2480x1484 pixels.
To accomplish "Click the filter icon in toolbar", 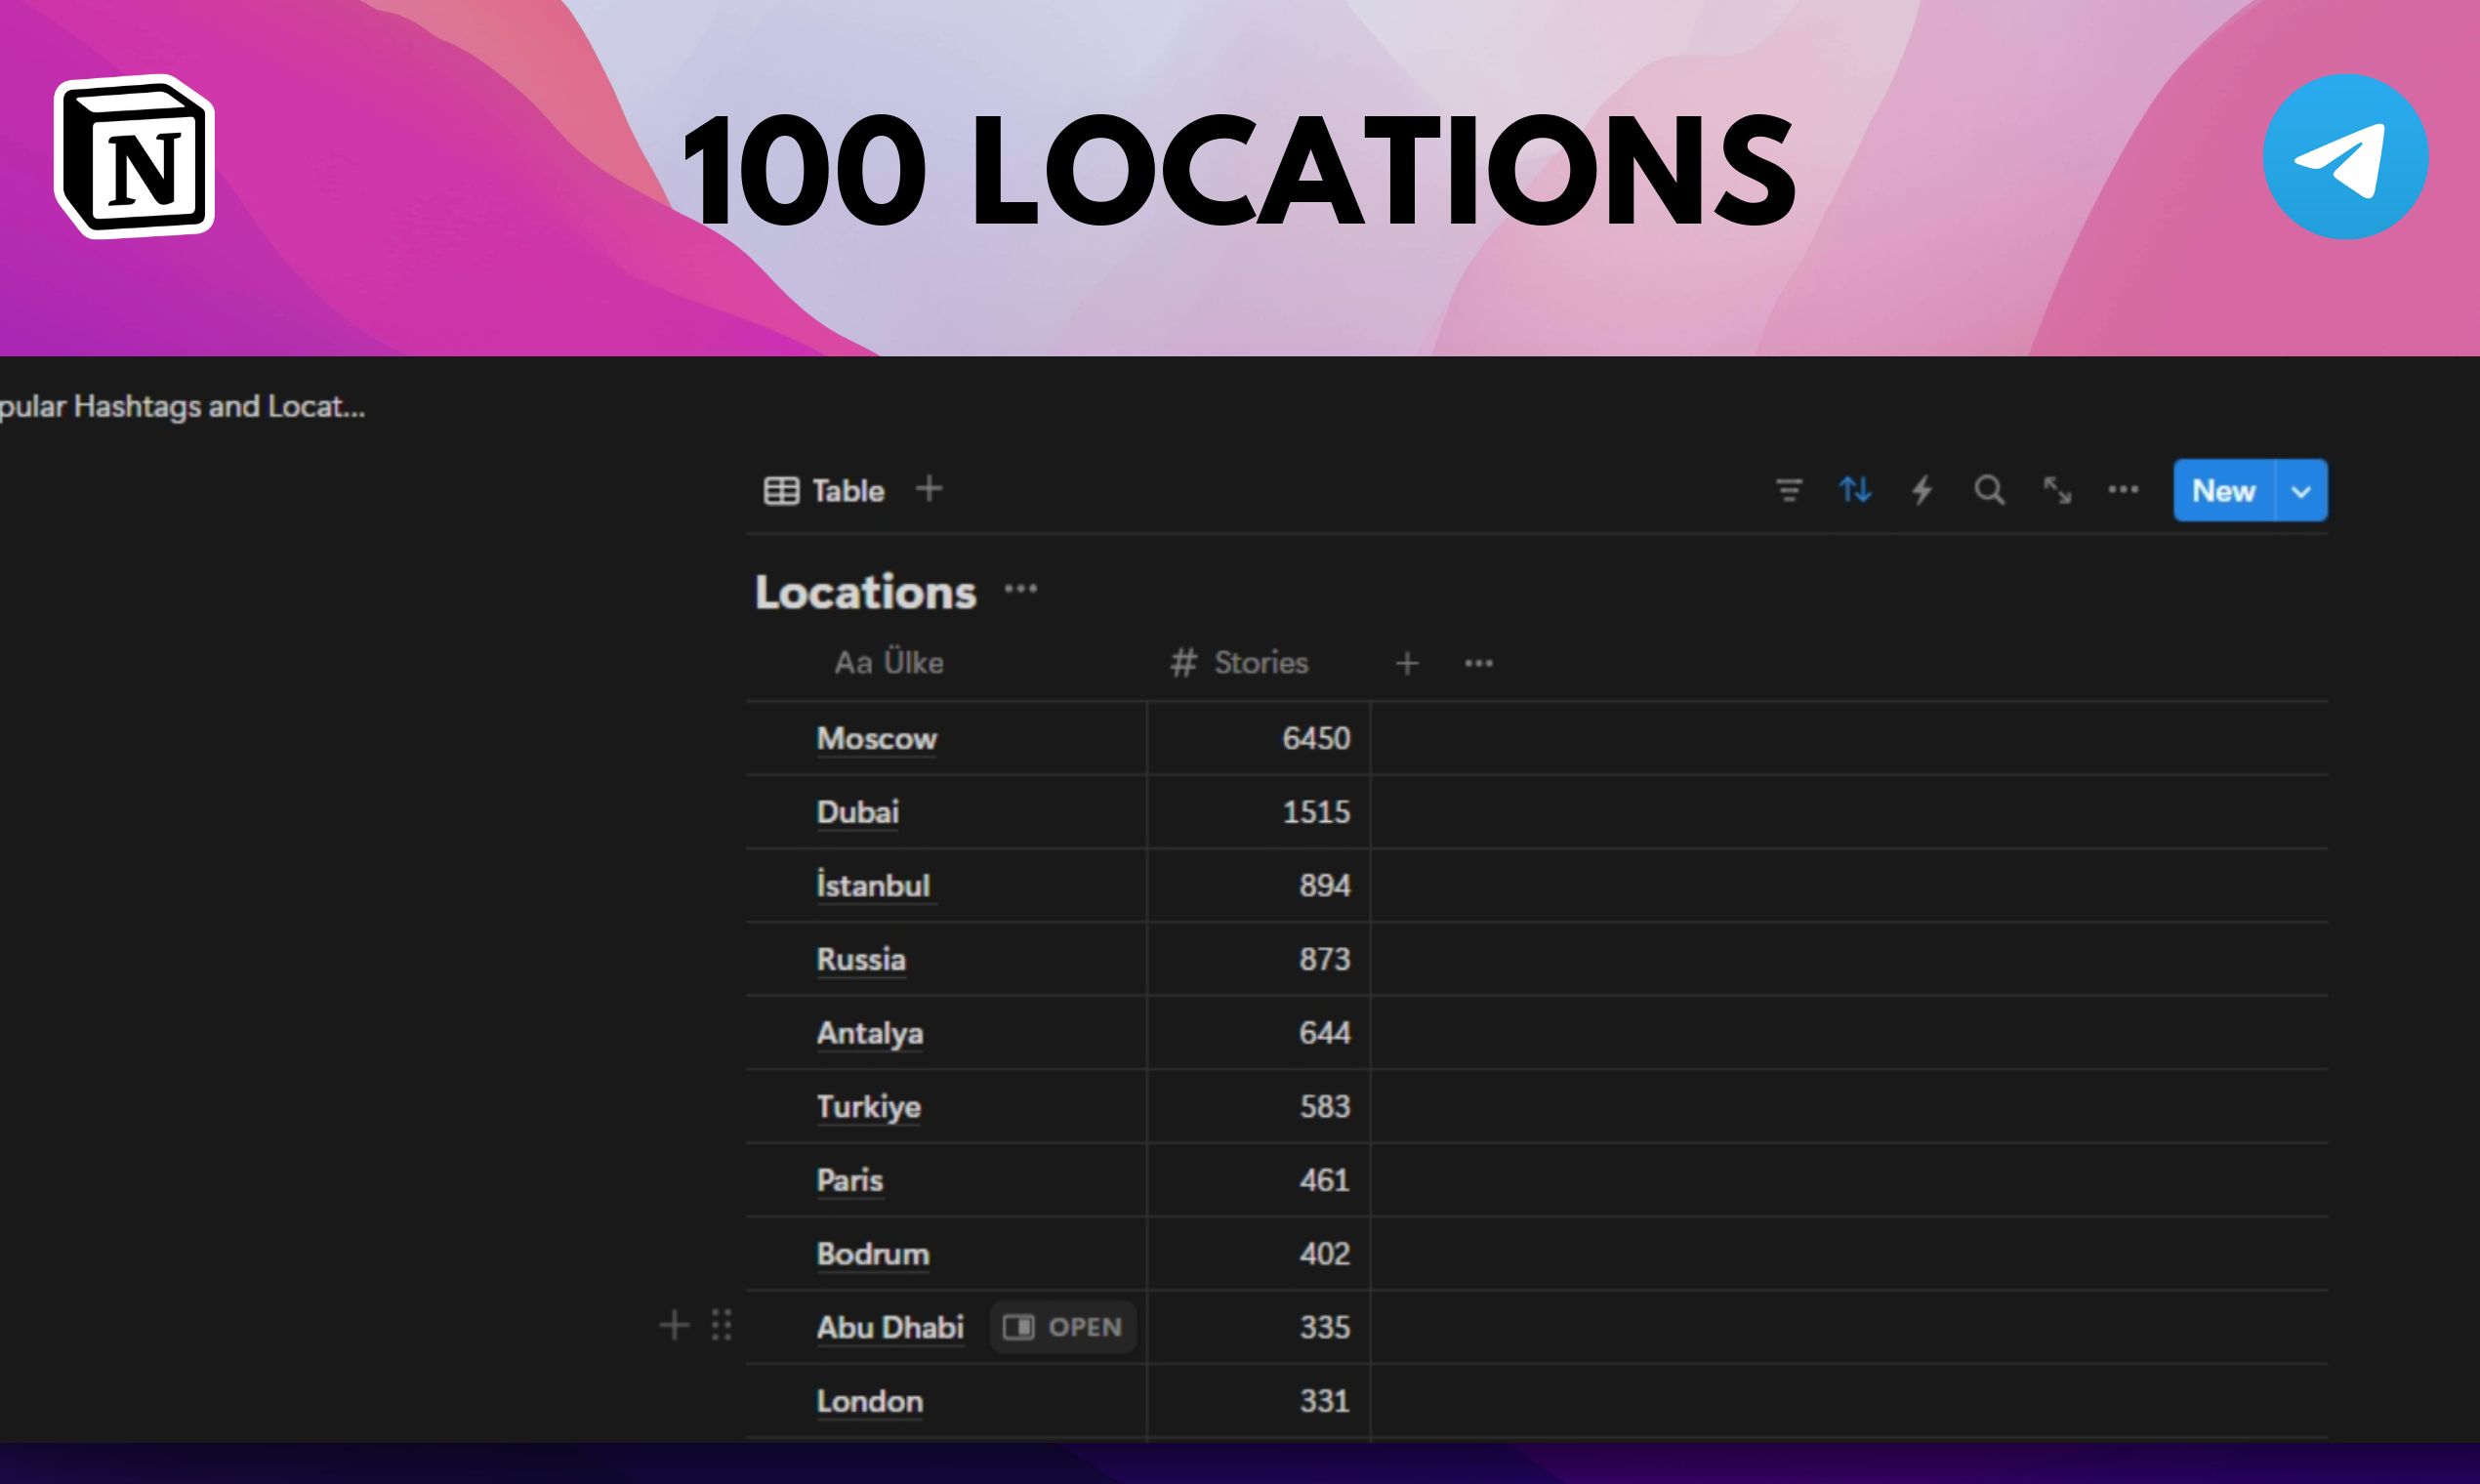I will [1788, 490].
